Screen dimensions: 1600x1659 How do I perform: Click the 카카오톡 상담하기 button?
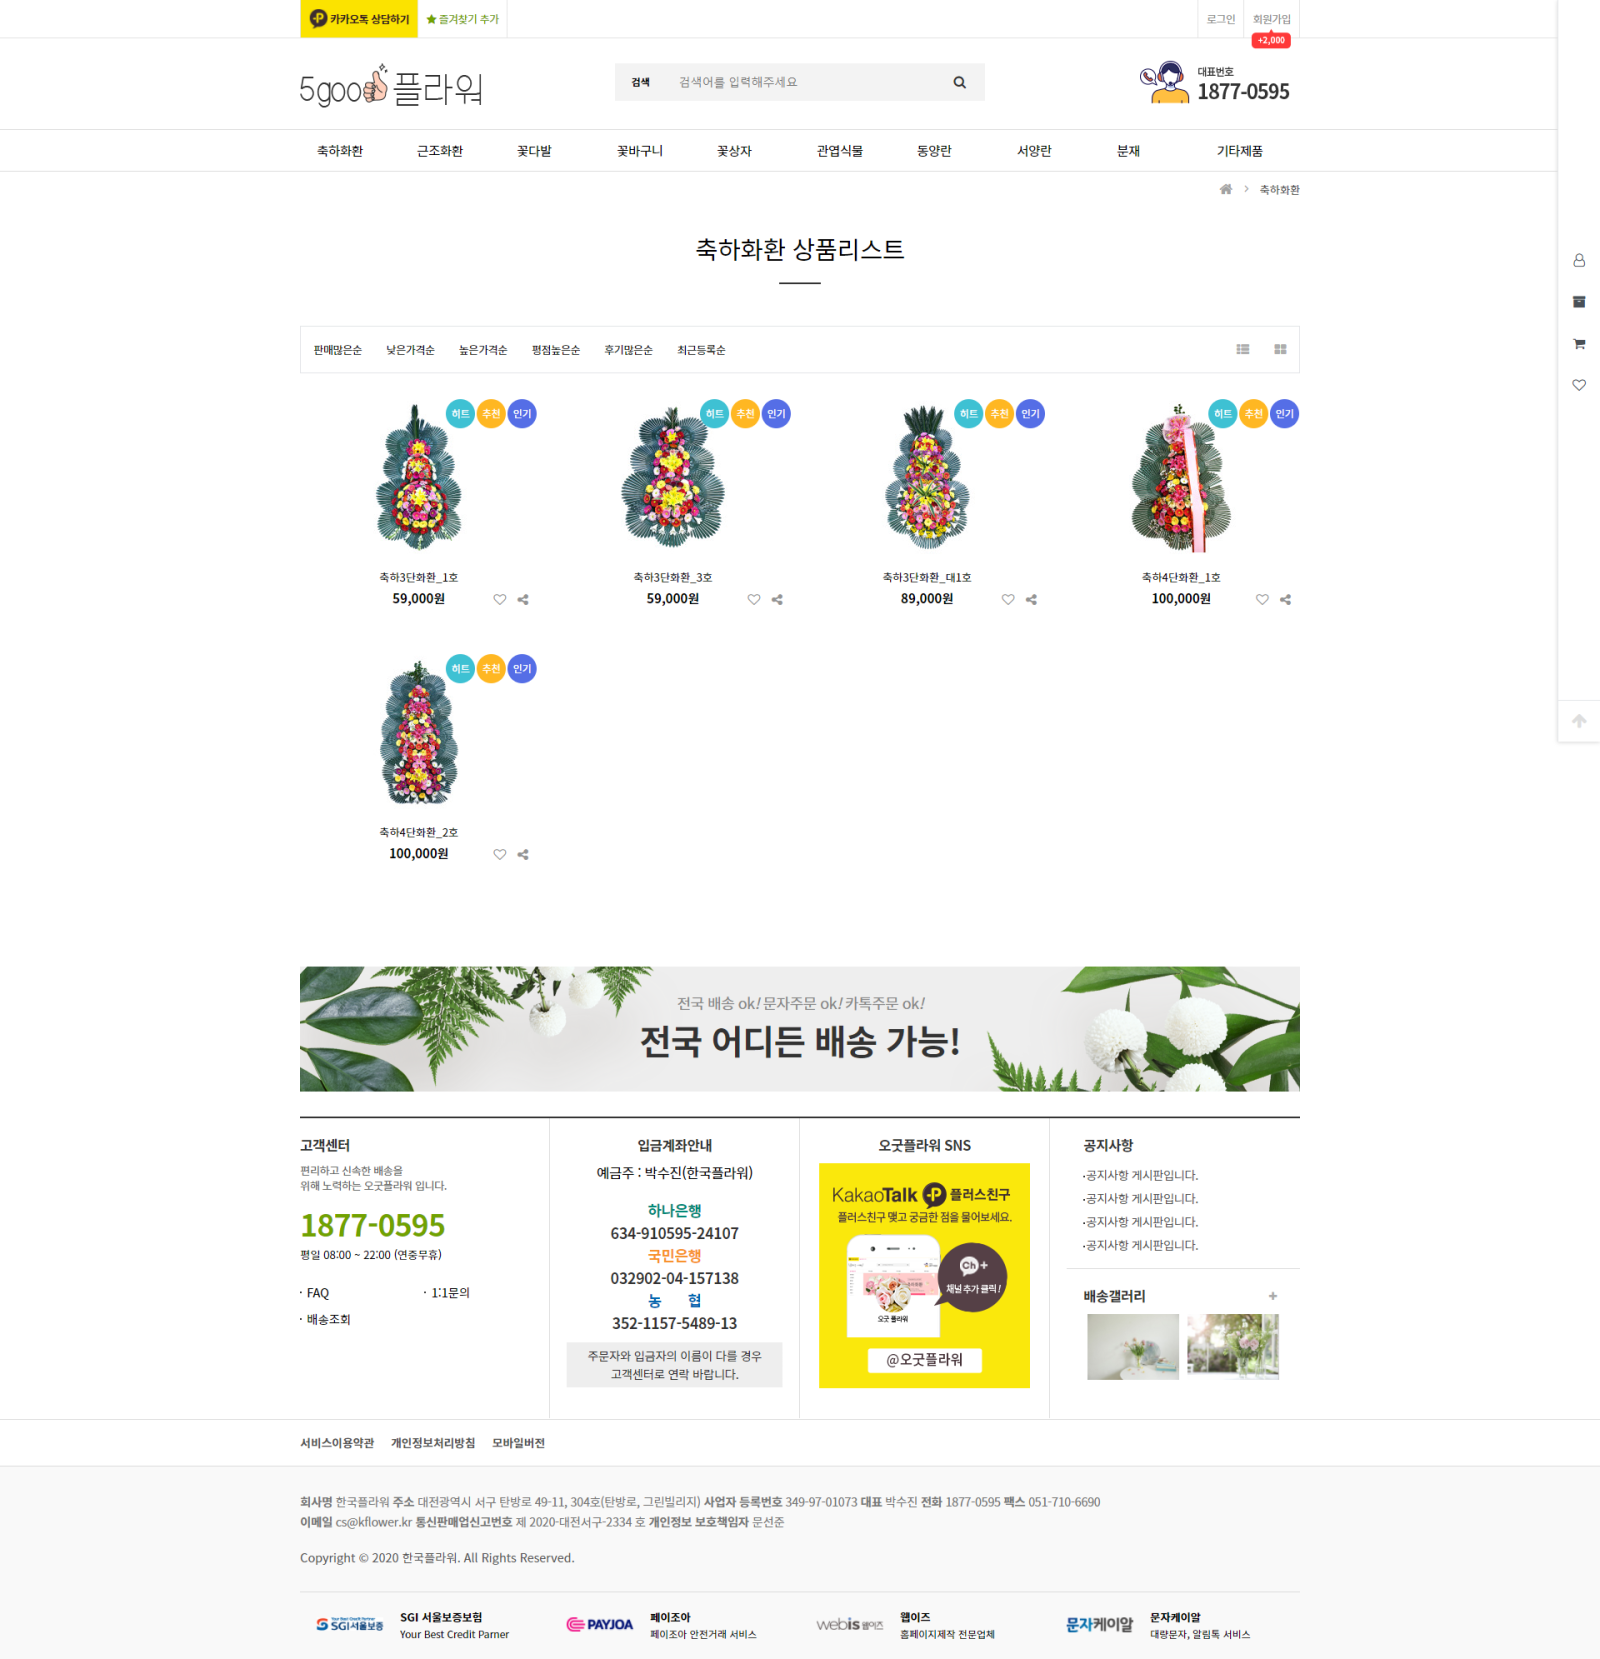pyautogui.click(x=359, y=19)
